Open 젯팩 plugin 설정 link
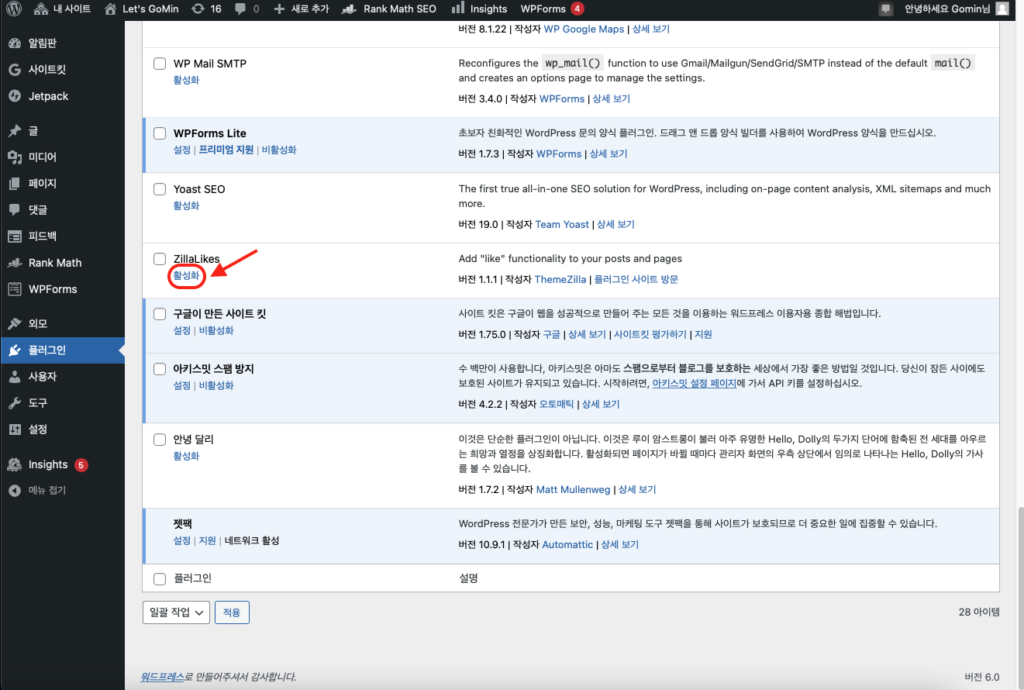1024x690 pixels. (x=182, y=541)
